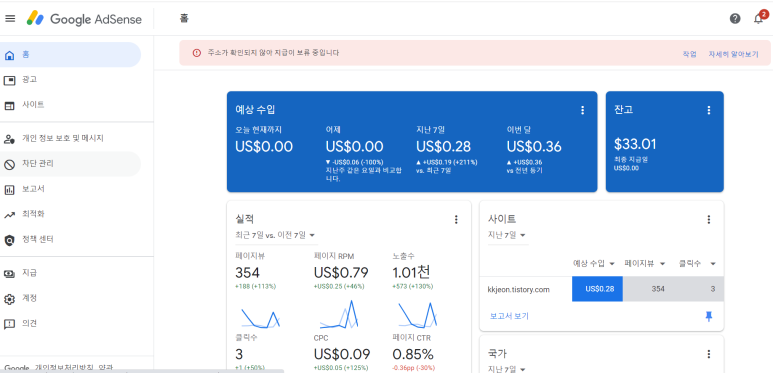The height and width of the screenshot is (373, 773).
Task: Click the 페이지 RPM sparkline chart
Action: (339, 314)
